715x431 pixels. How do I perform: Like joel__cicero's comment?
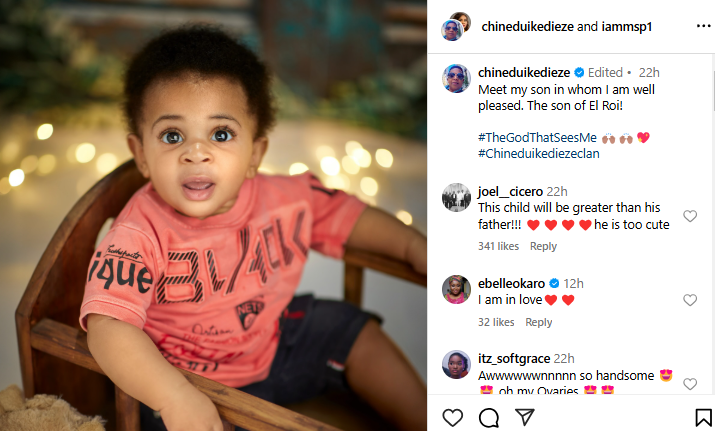[x=690, y=216]
